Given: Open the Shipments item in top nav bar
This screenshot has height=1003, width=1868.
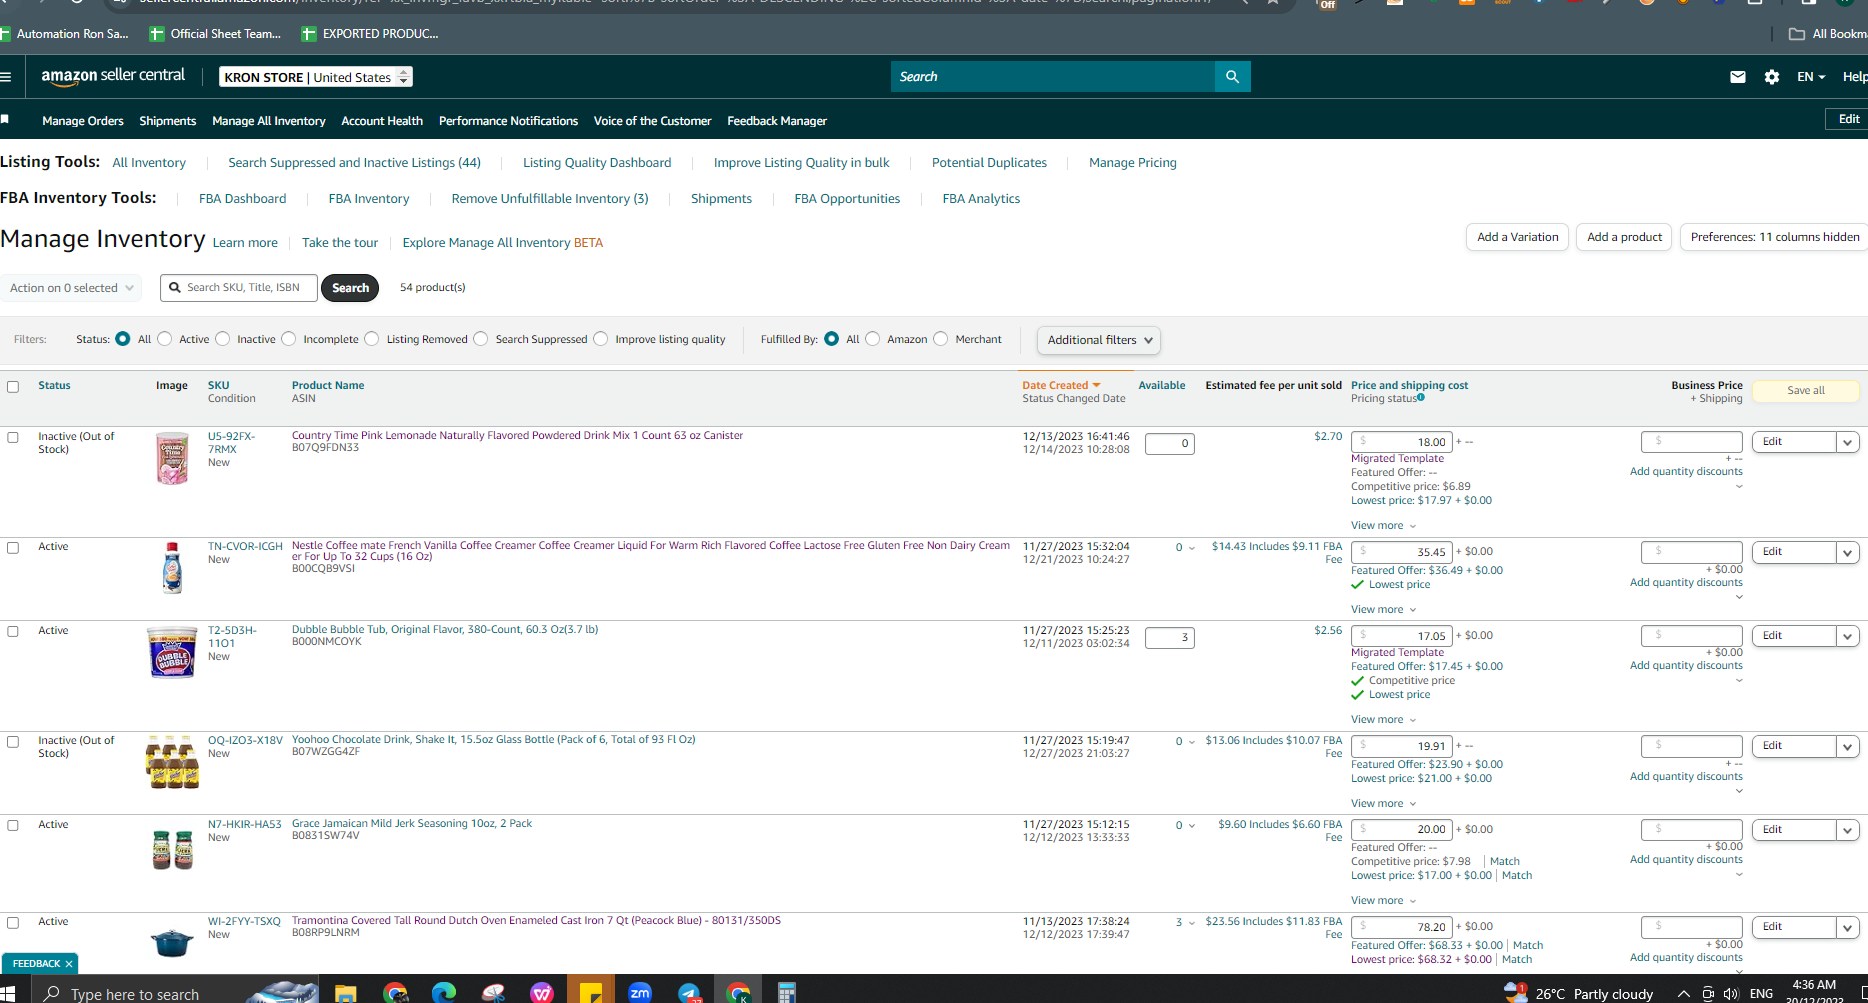Looking at the screenshot, I should (168, 121).
